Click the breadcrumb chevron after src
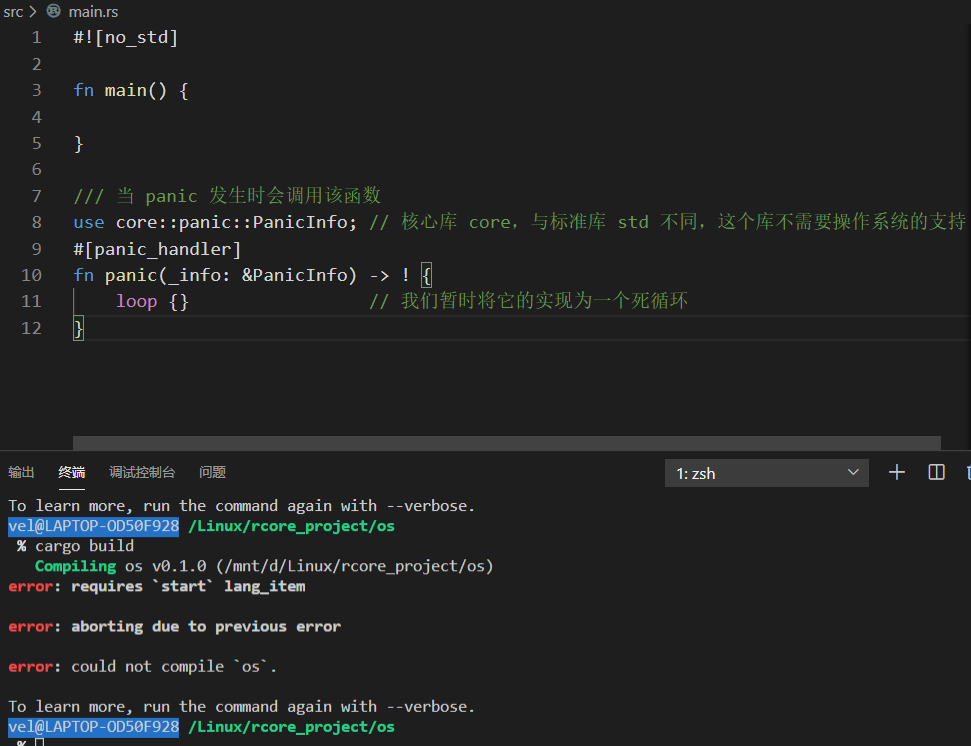The image size is (971, 746). coord(33,11)
